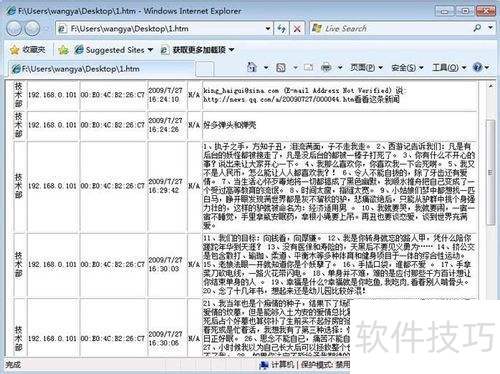Open Favorites via the star icon

pos(15,50)
